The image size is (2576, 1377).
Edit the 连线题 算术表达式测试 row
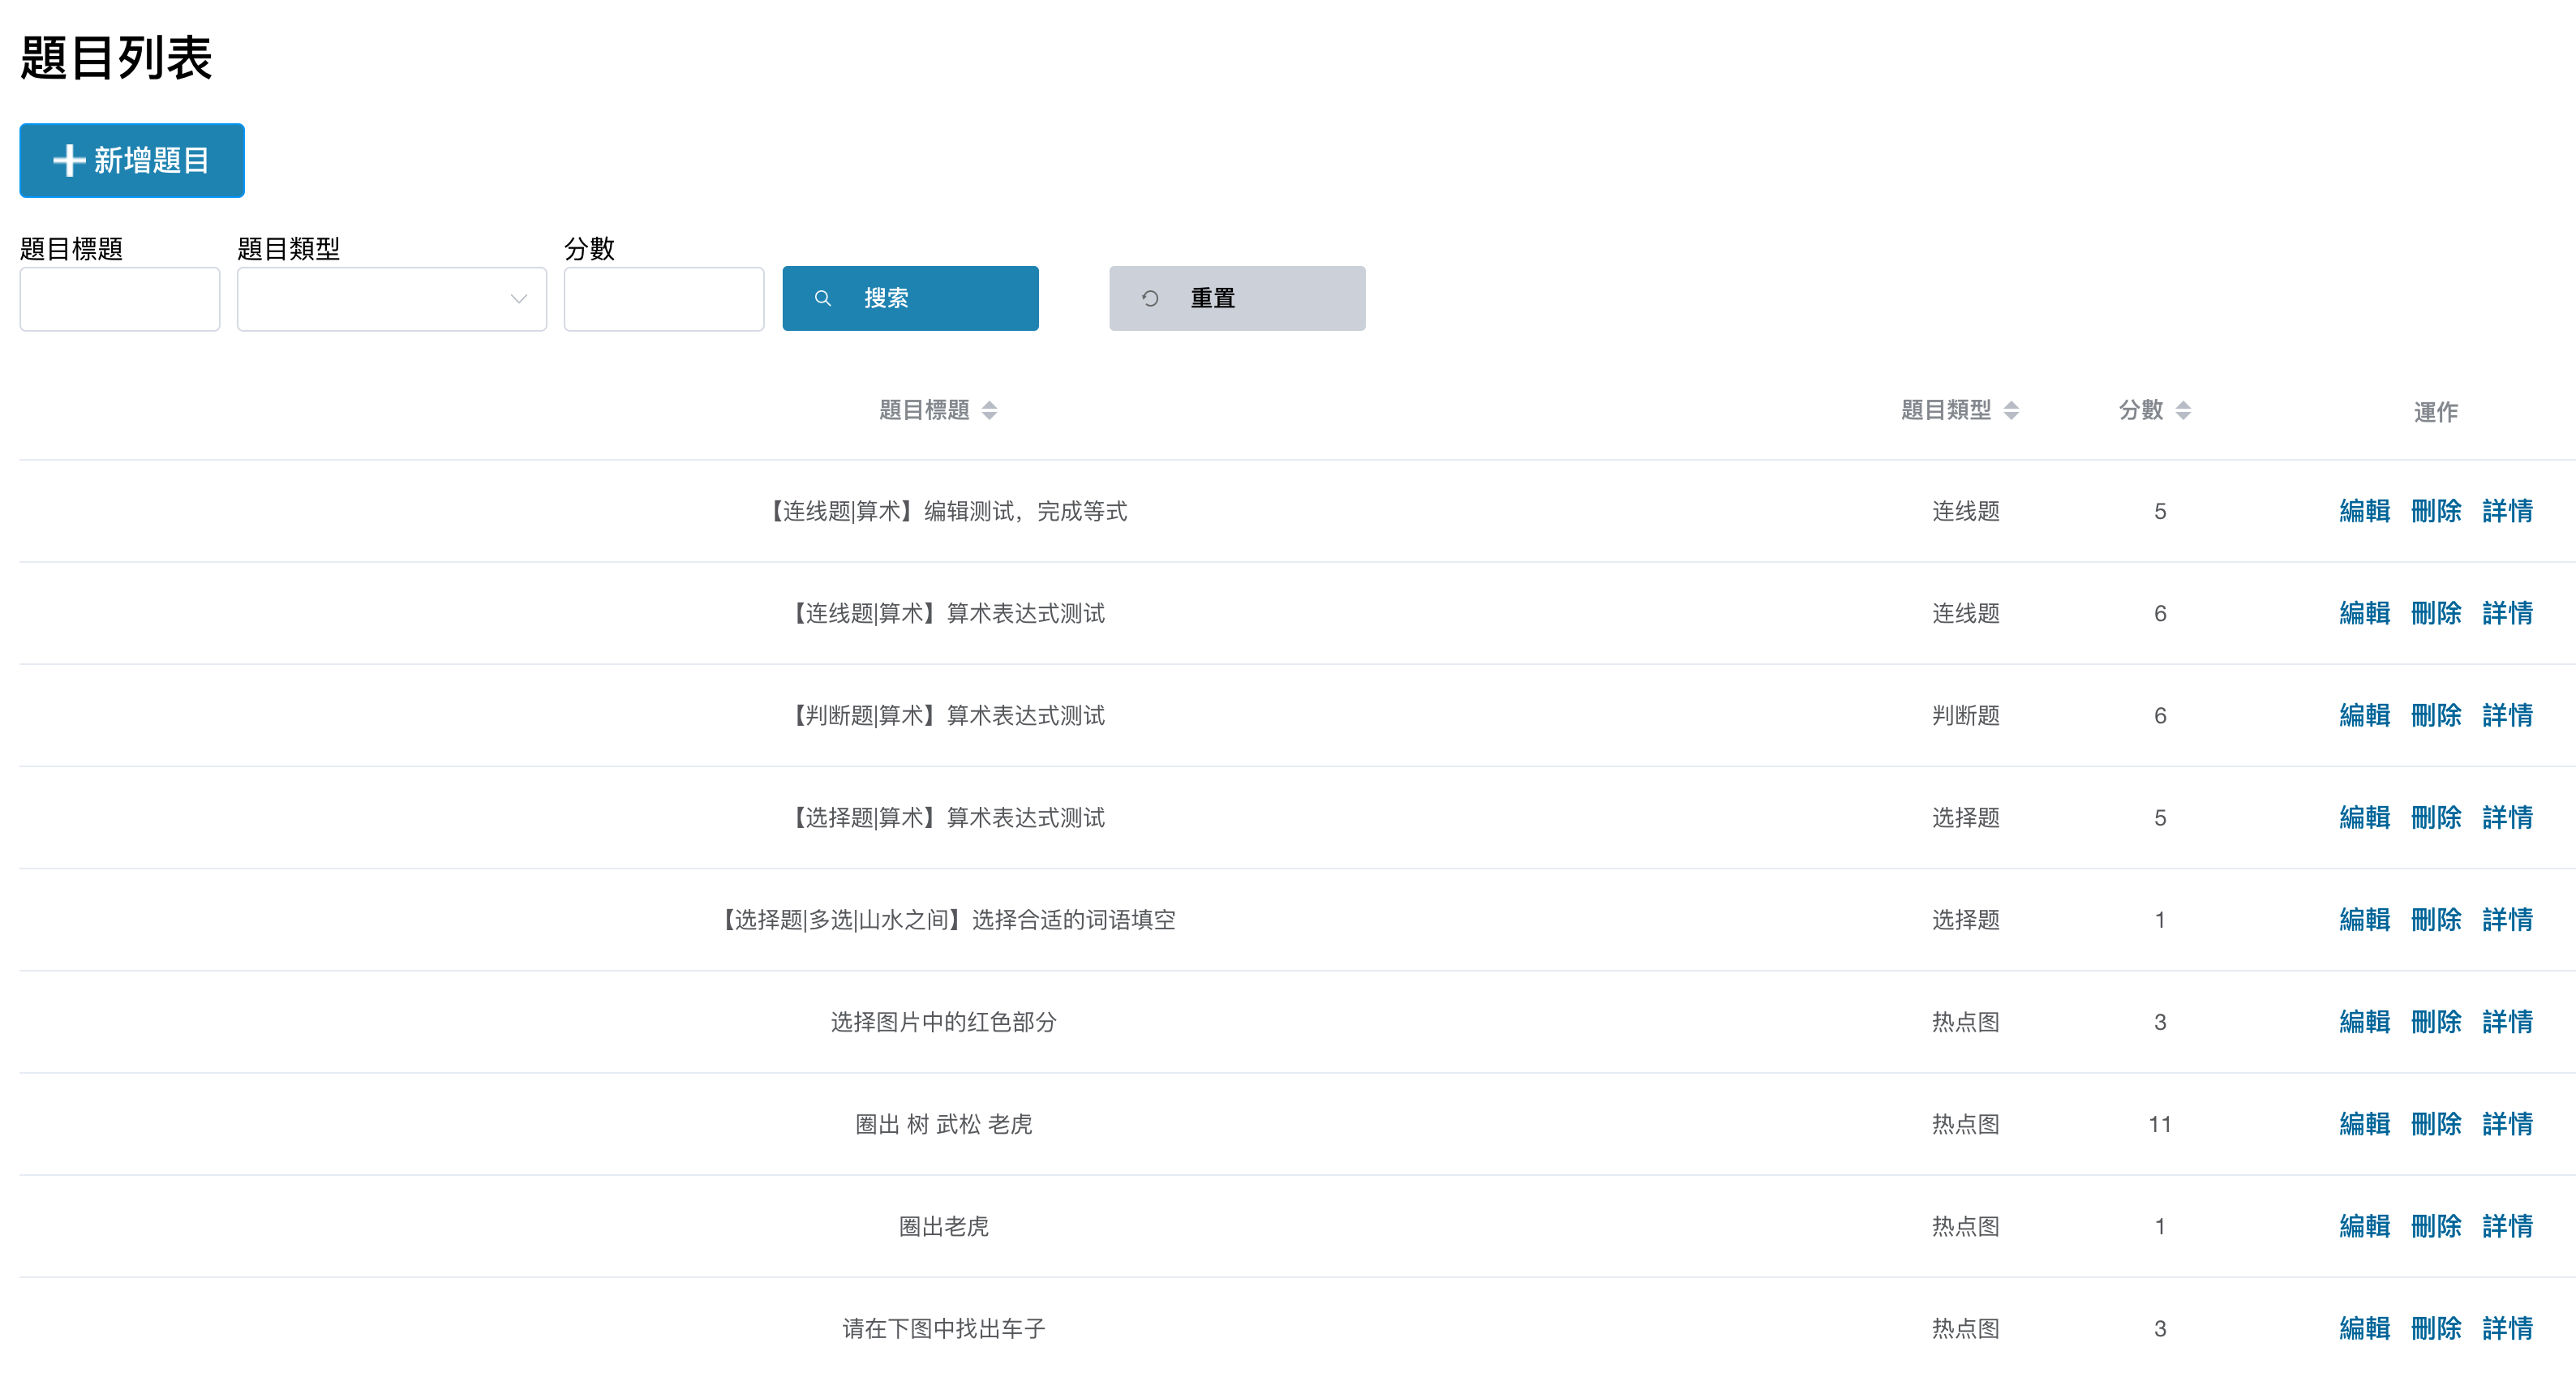coord(2365,613)
